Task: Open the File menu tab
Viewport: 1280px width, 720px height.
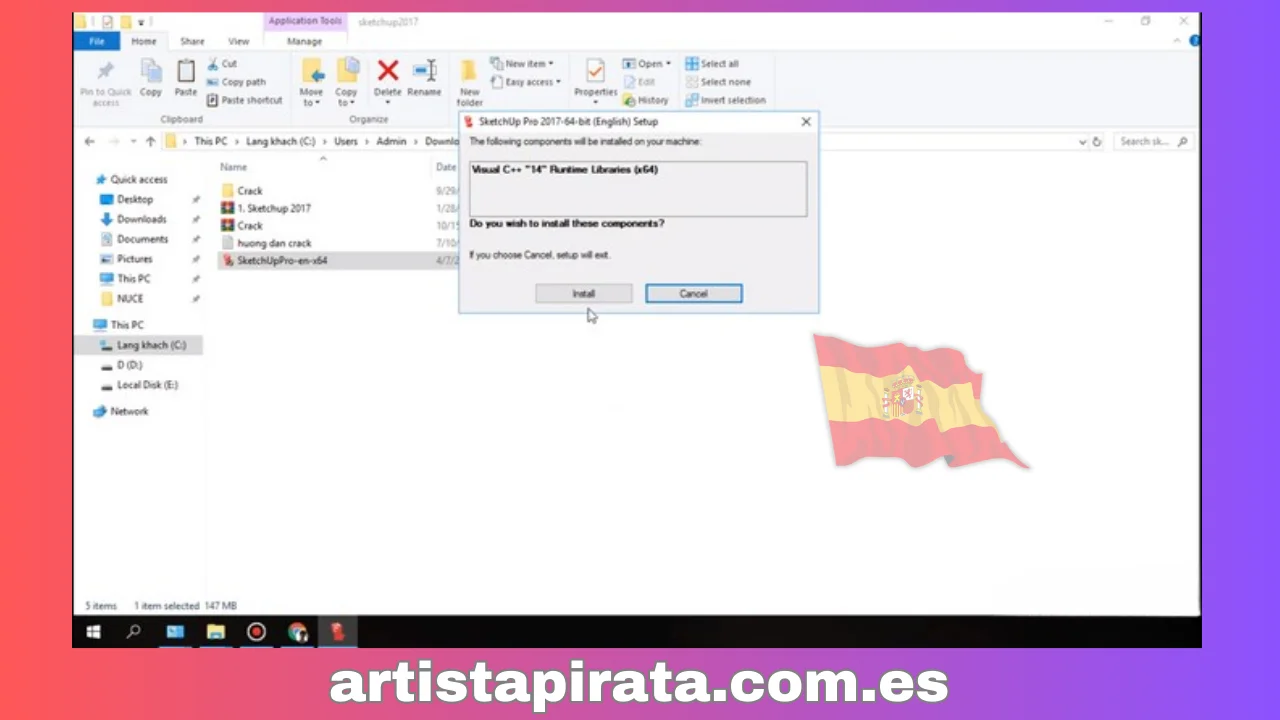Action: coord(97,41)
